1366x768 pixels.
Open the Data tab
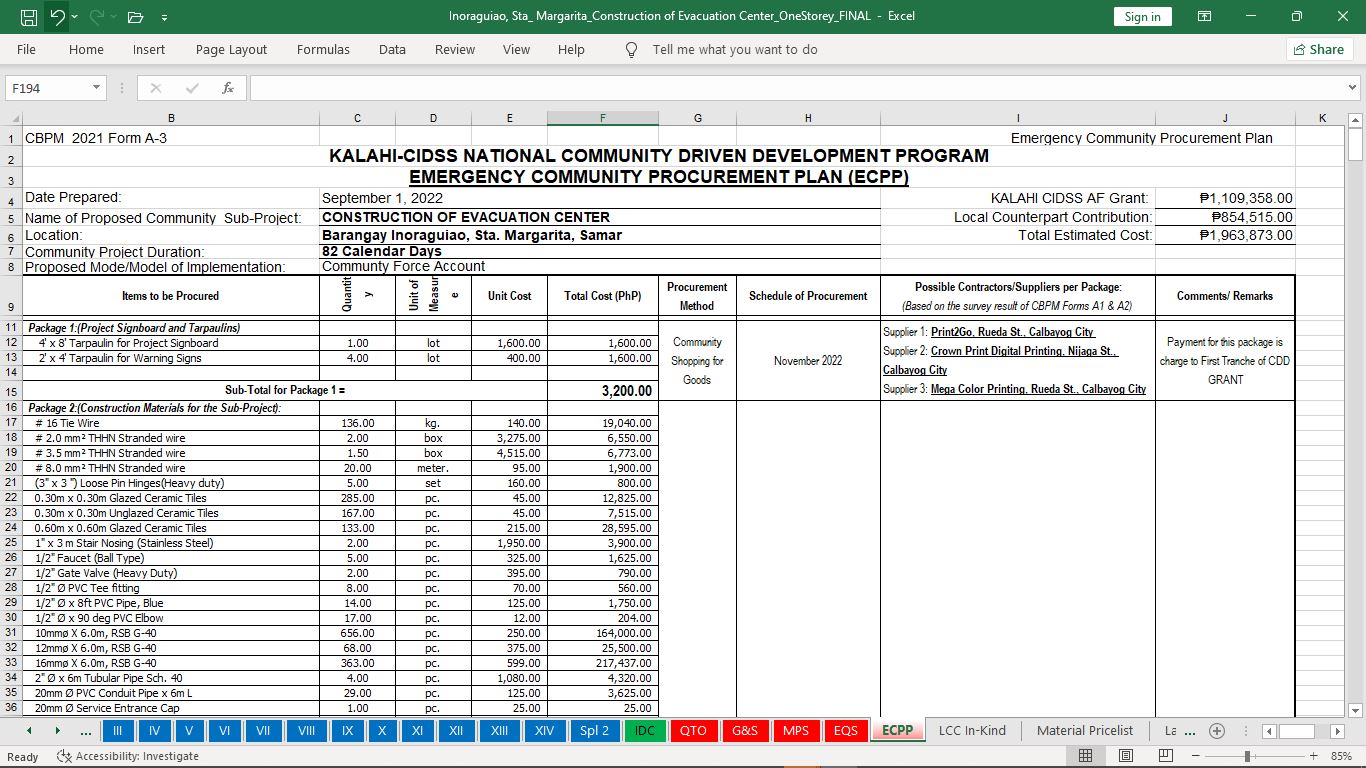(392, 49)
